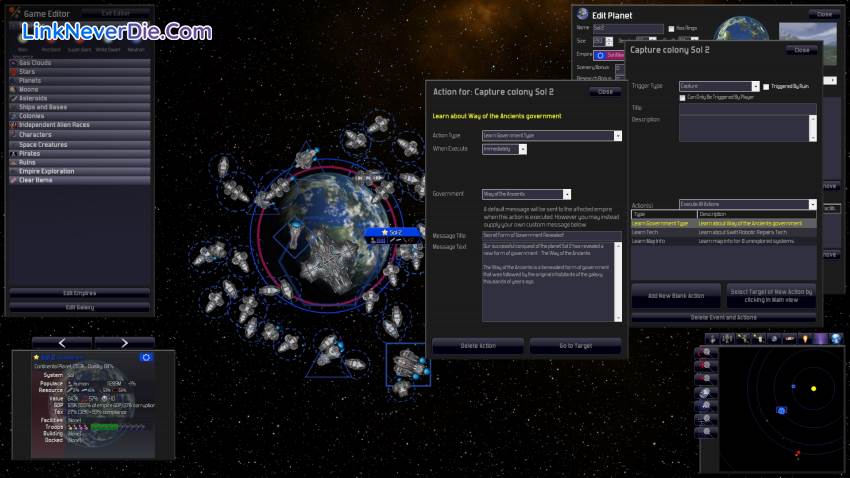Click inside the Message Text box

(x=548, y=282)
